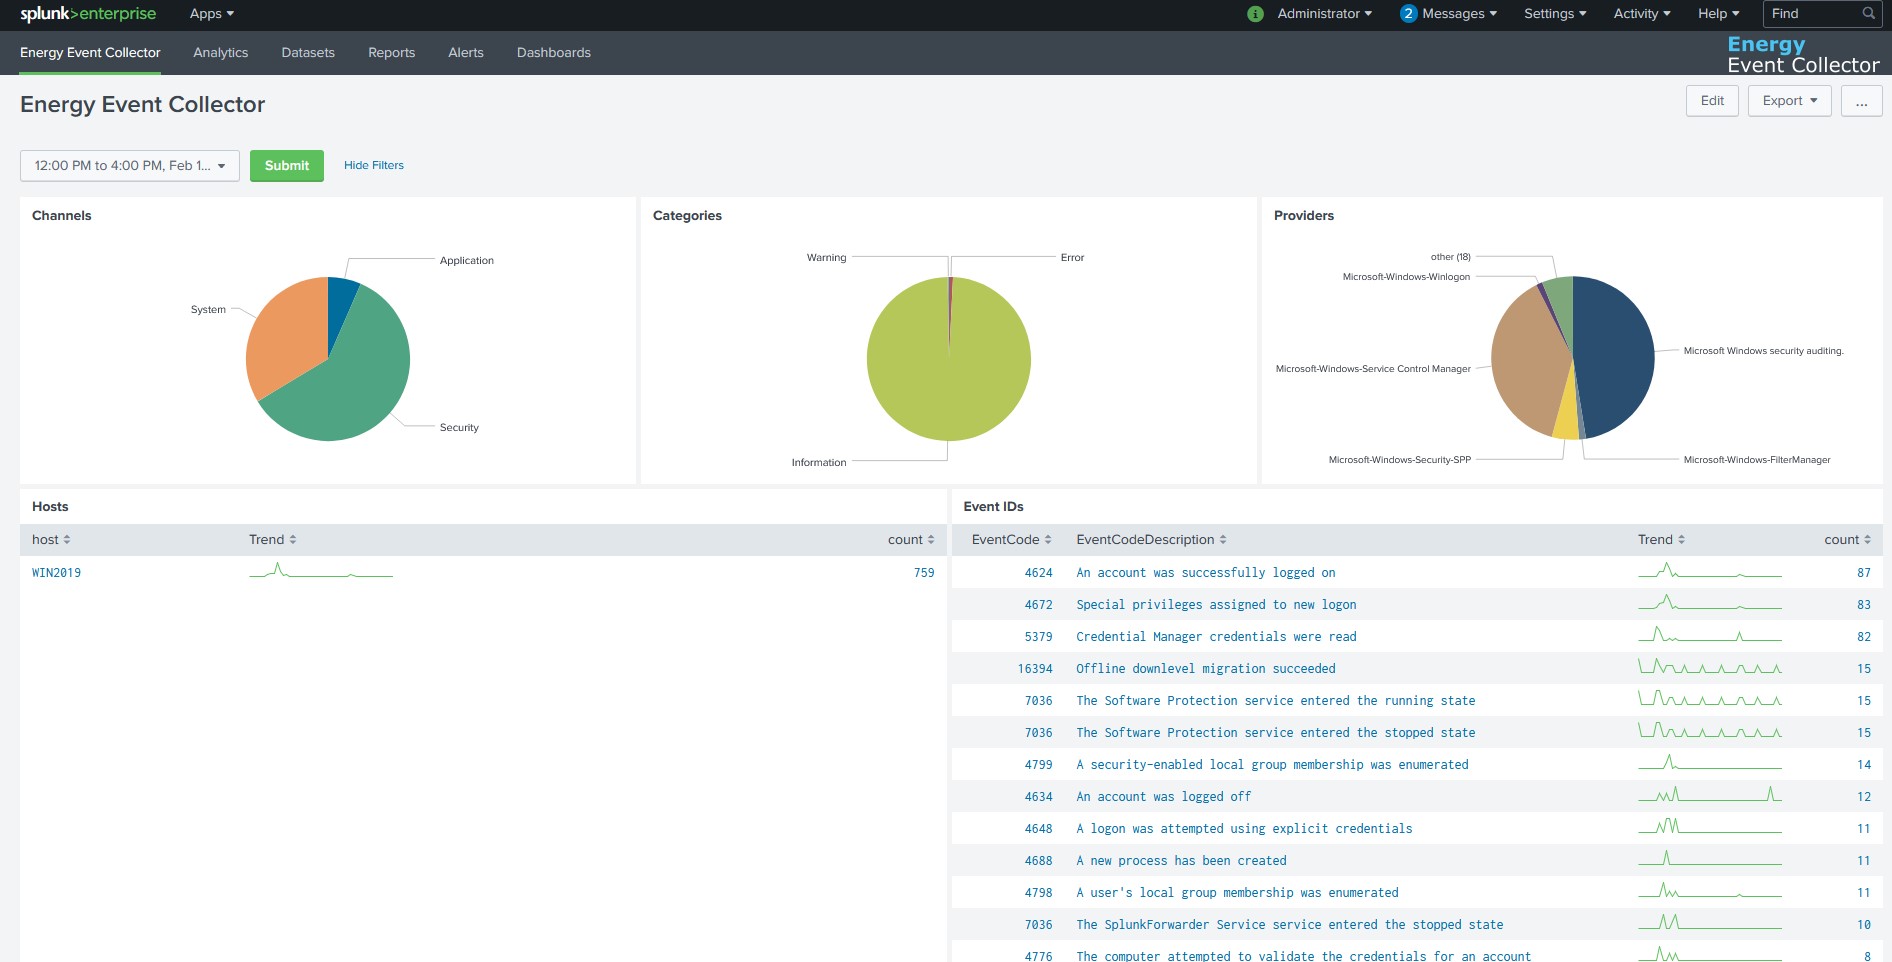Click the Find search magnifier icon
Image resolution: width=1892 pixels, height=962 pixels.
[x=1868, y=14]
